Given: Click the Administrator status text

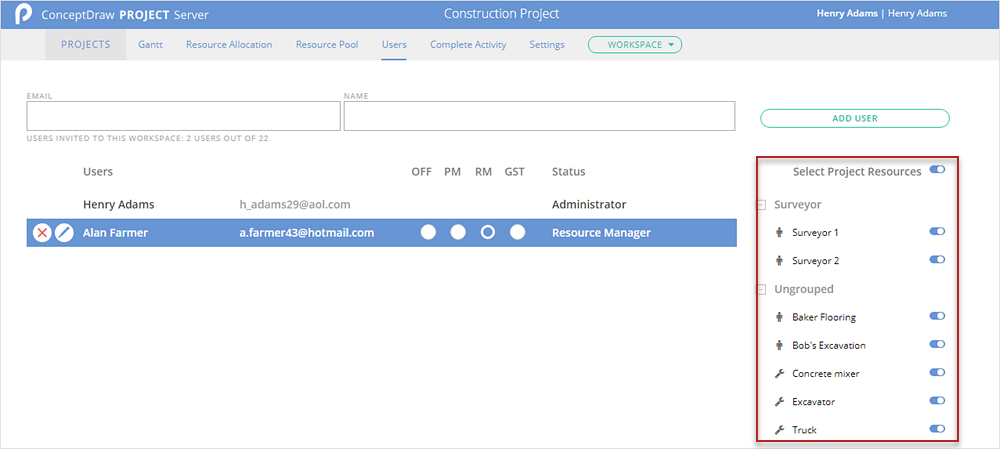Looking at the screenshot, I should 589,205.
